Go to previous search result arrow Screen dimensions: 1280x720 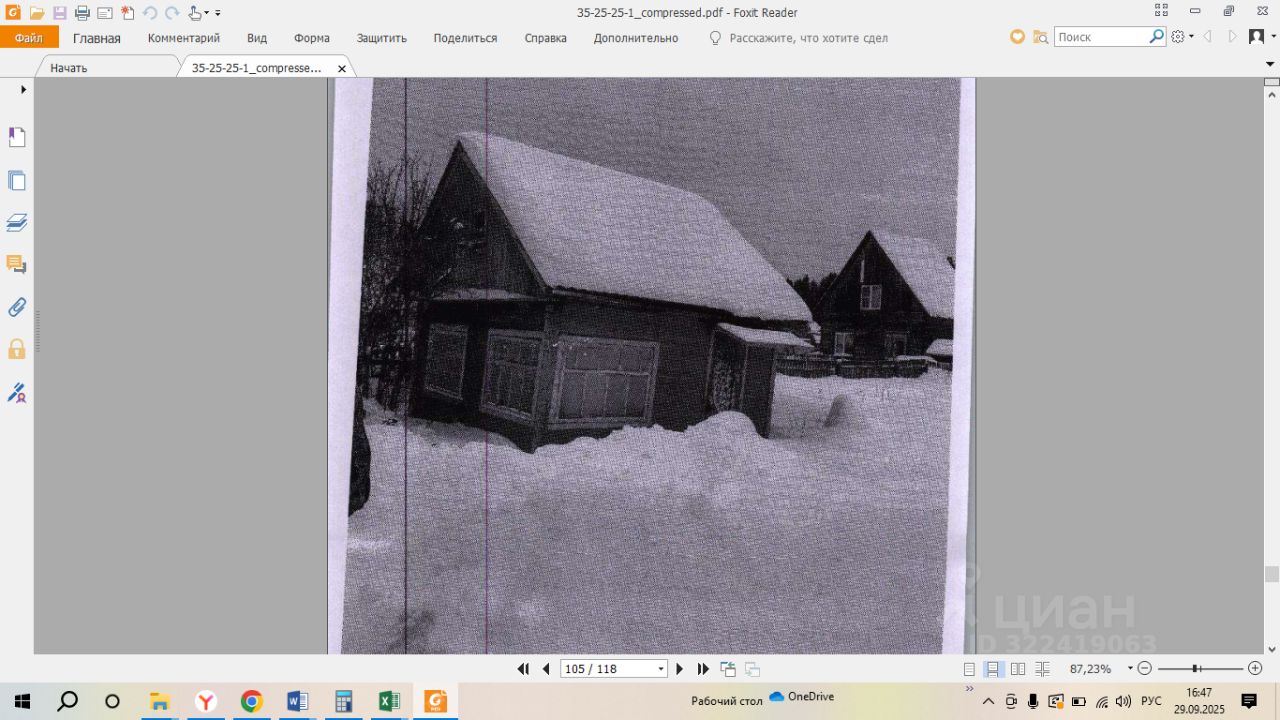(1208, 37)
